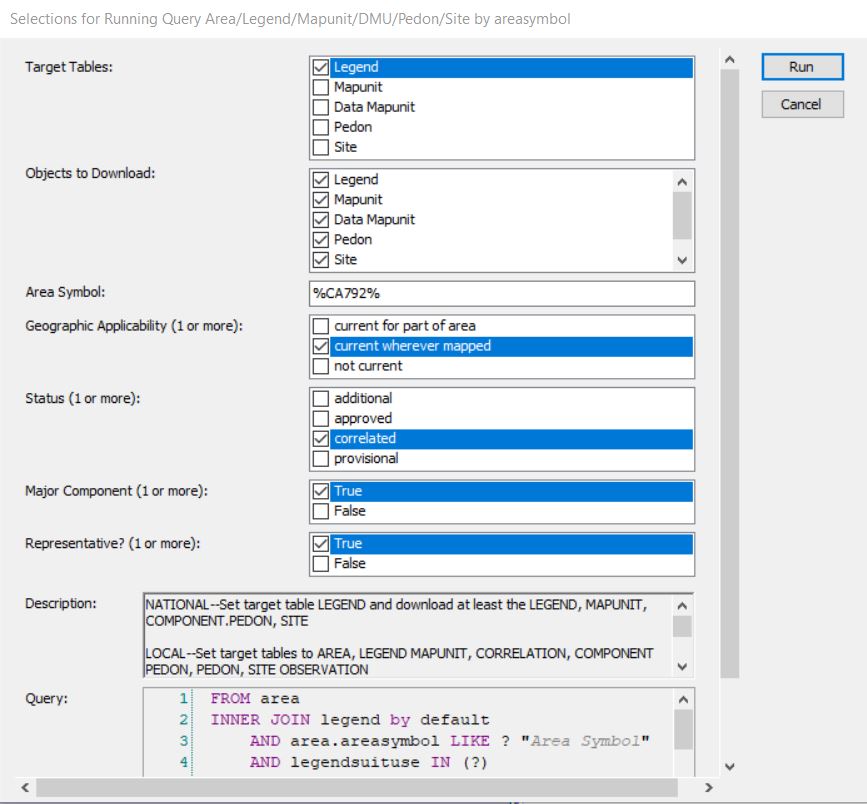Check False under Representative?

click(321, 563)
